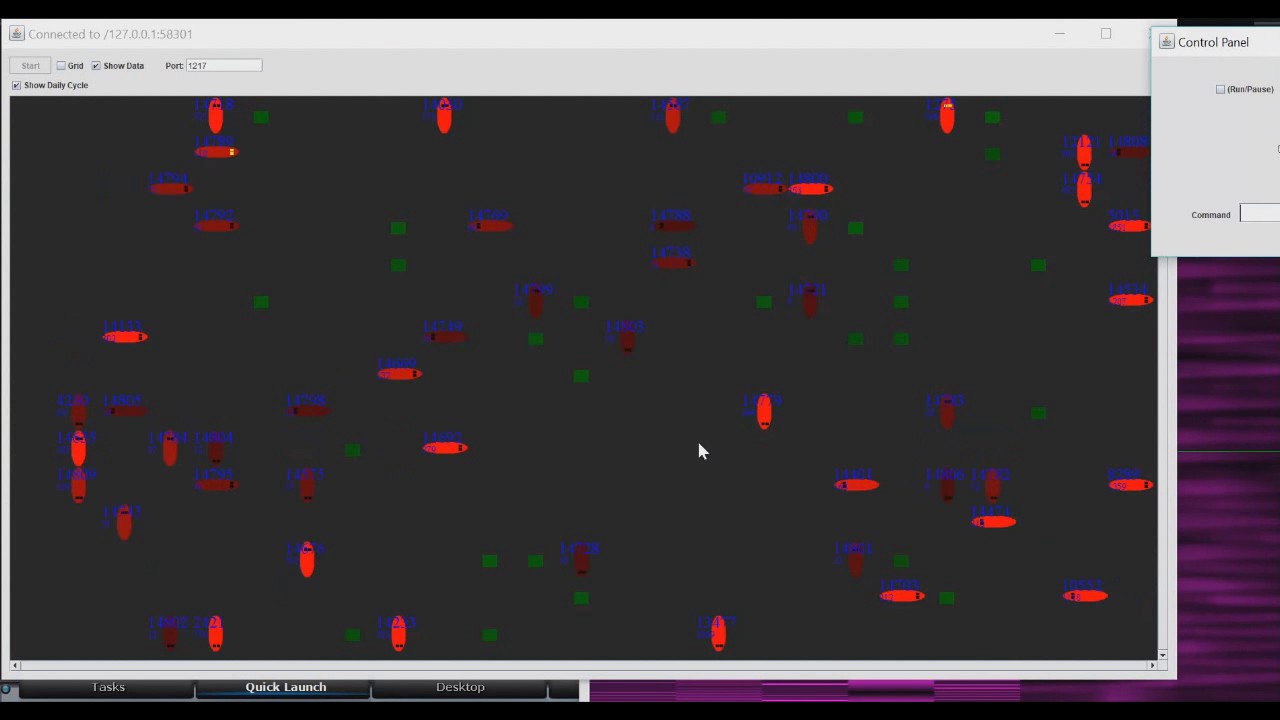Select the agent labeled 14133
The image size is (1280, 720).
point(125,337)
